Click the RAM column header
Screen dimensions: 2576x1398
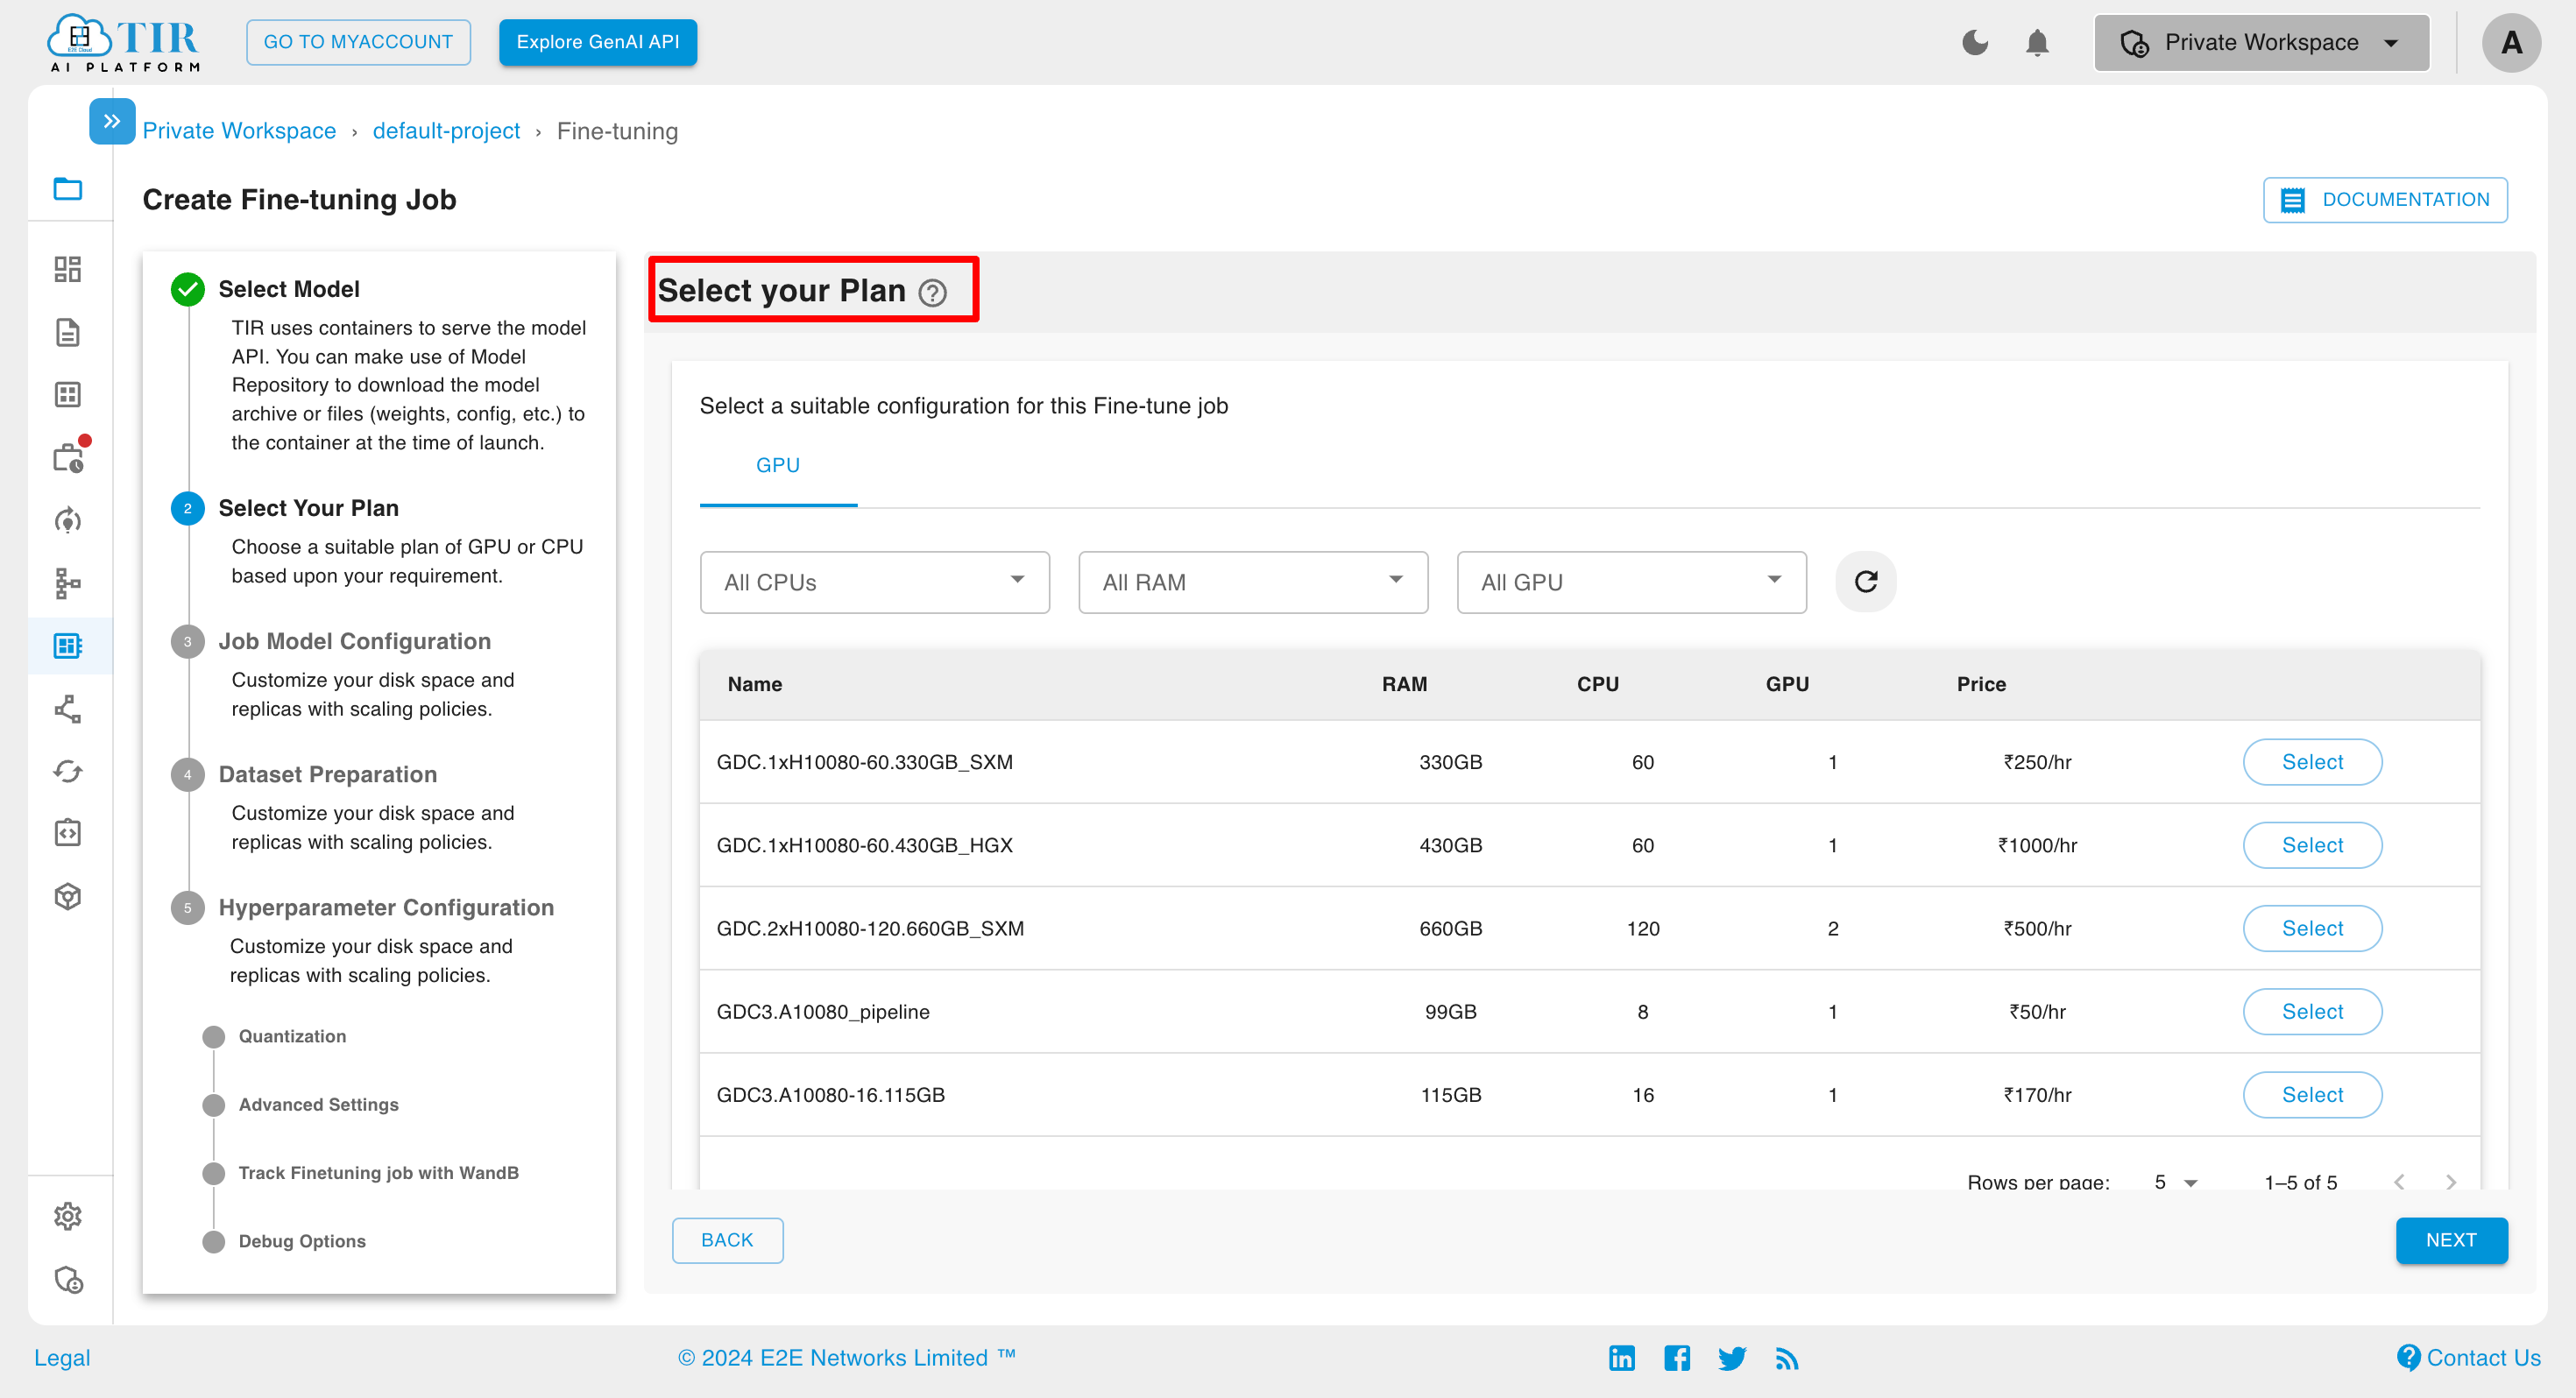1404,684
